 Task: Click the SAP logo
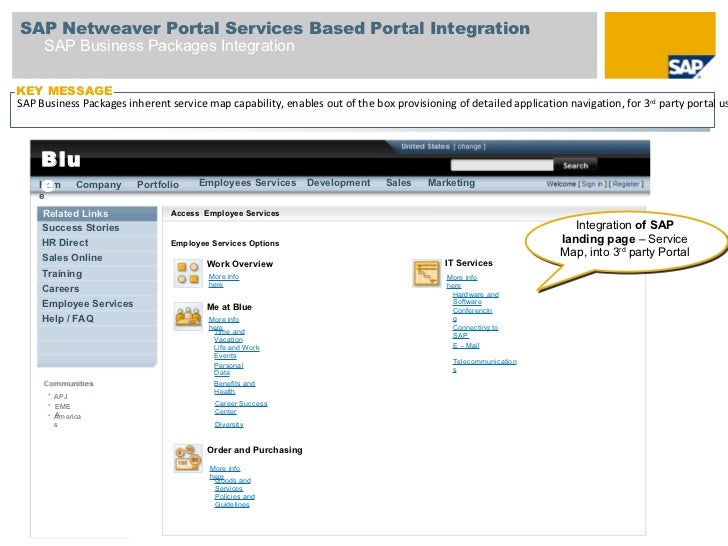coord(690,67)
